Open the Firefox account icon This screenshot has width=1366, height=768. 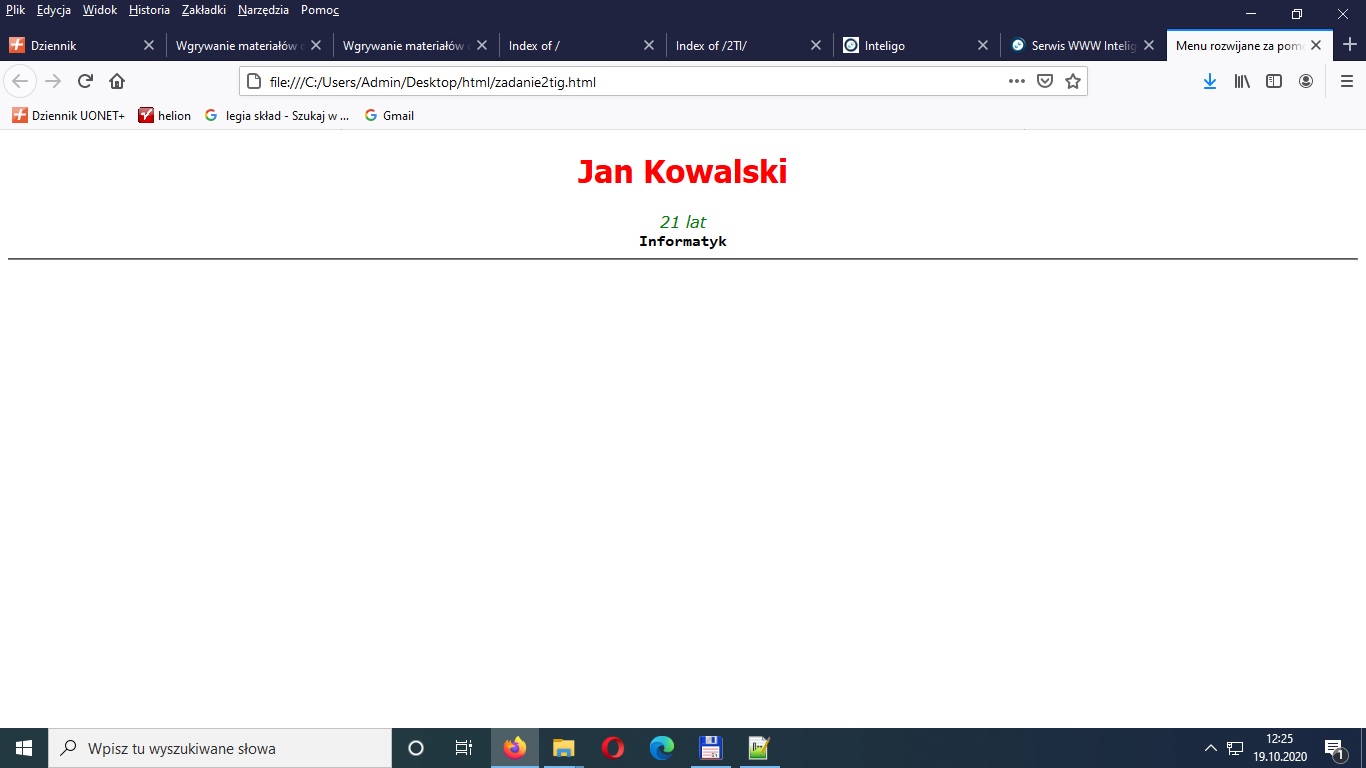1306,81
